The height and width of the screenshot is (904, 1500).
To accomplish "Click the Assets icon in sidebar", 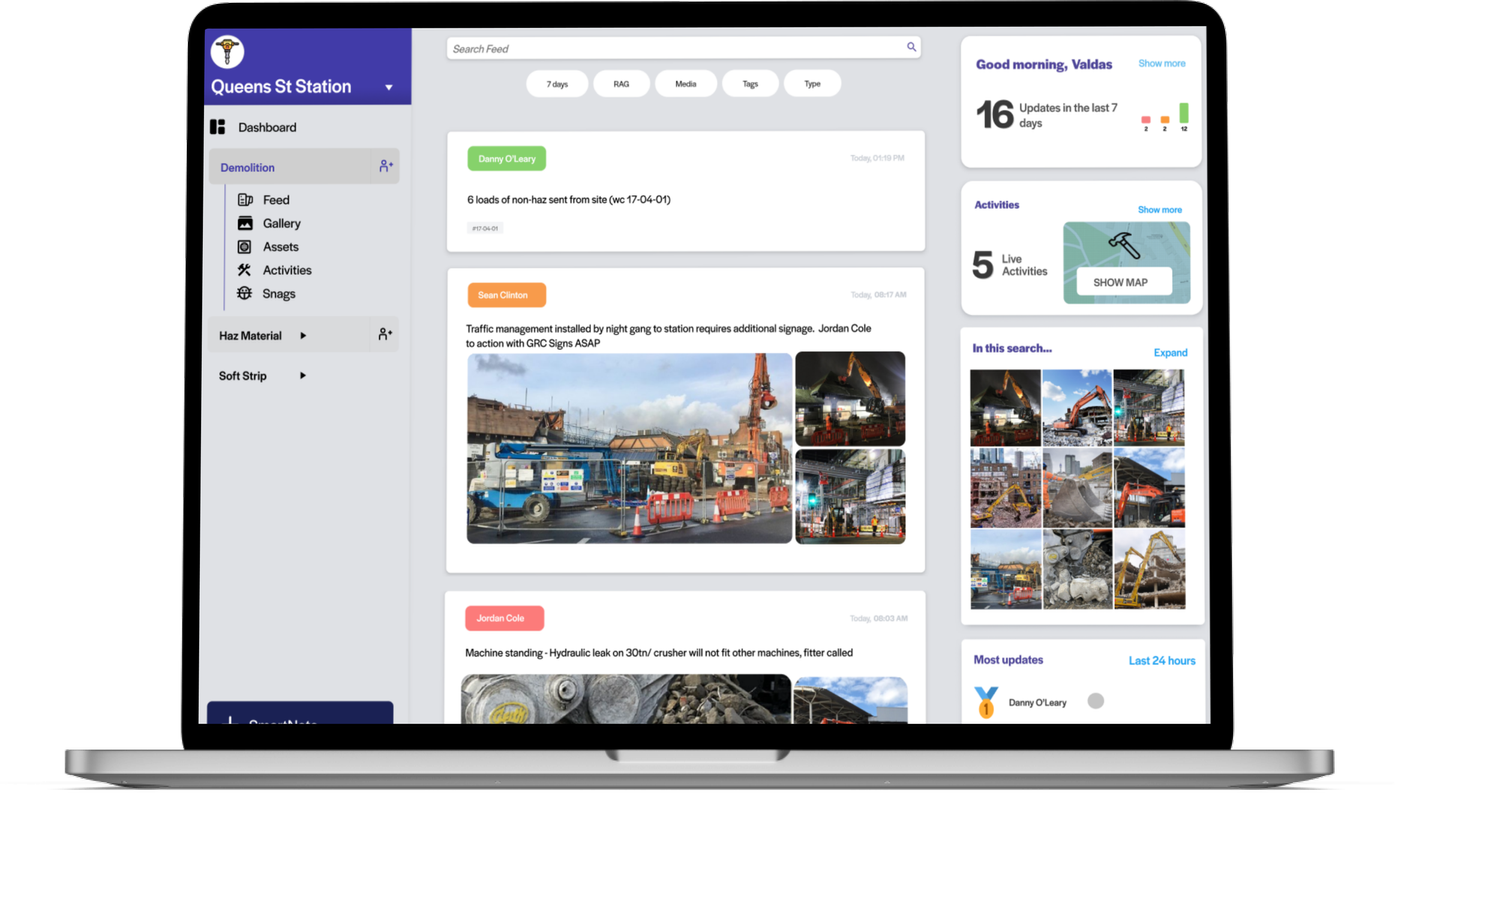I will 245,247.
